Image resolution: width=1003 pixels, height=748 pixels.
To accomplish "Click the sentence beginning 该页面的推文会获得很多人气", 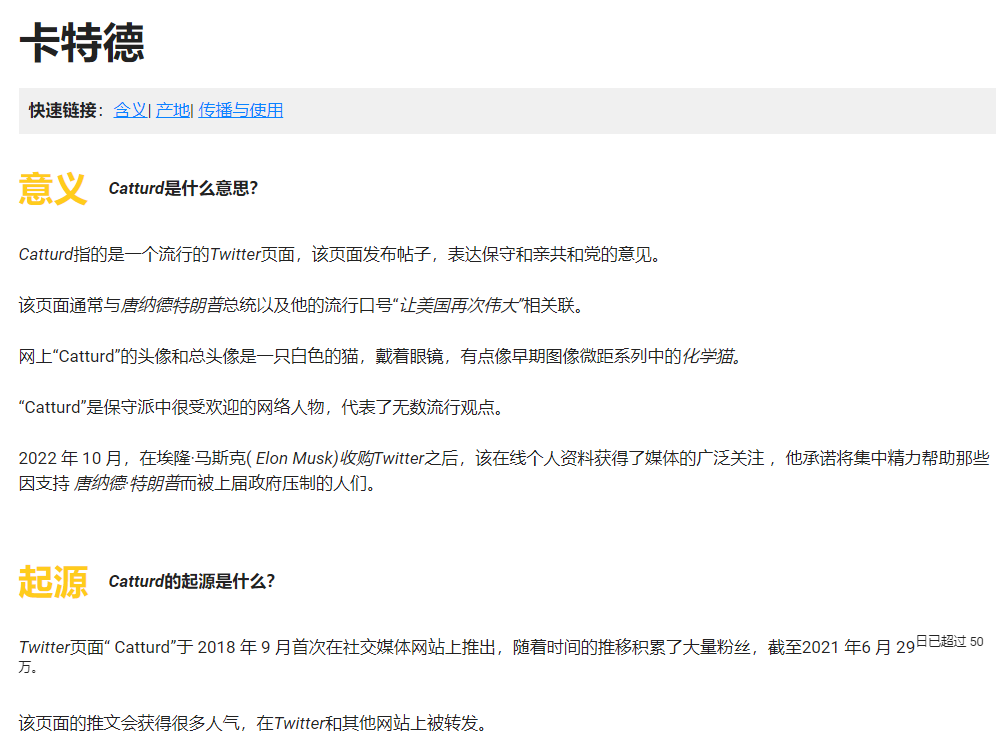I will coord(257,722).
